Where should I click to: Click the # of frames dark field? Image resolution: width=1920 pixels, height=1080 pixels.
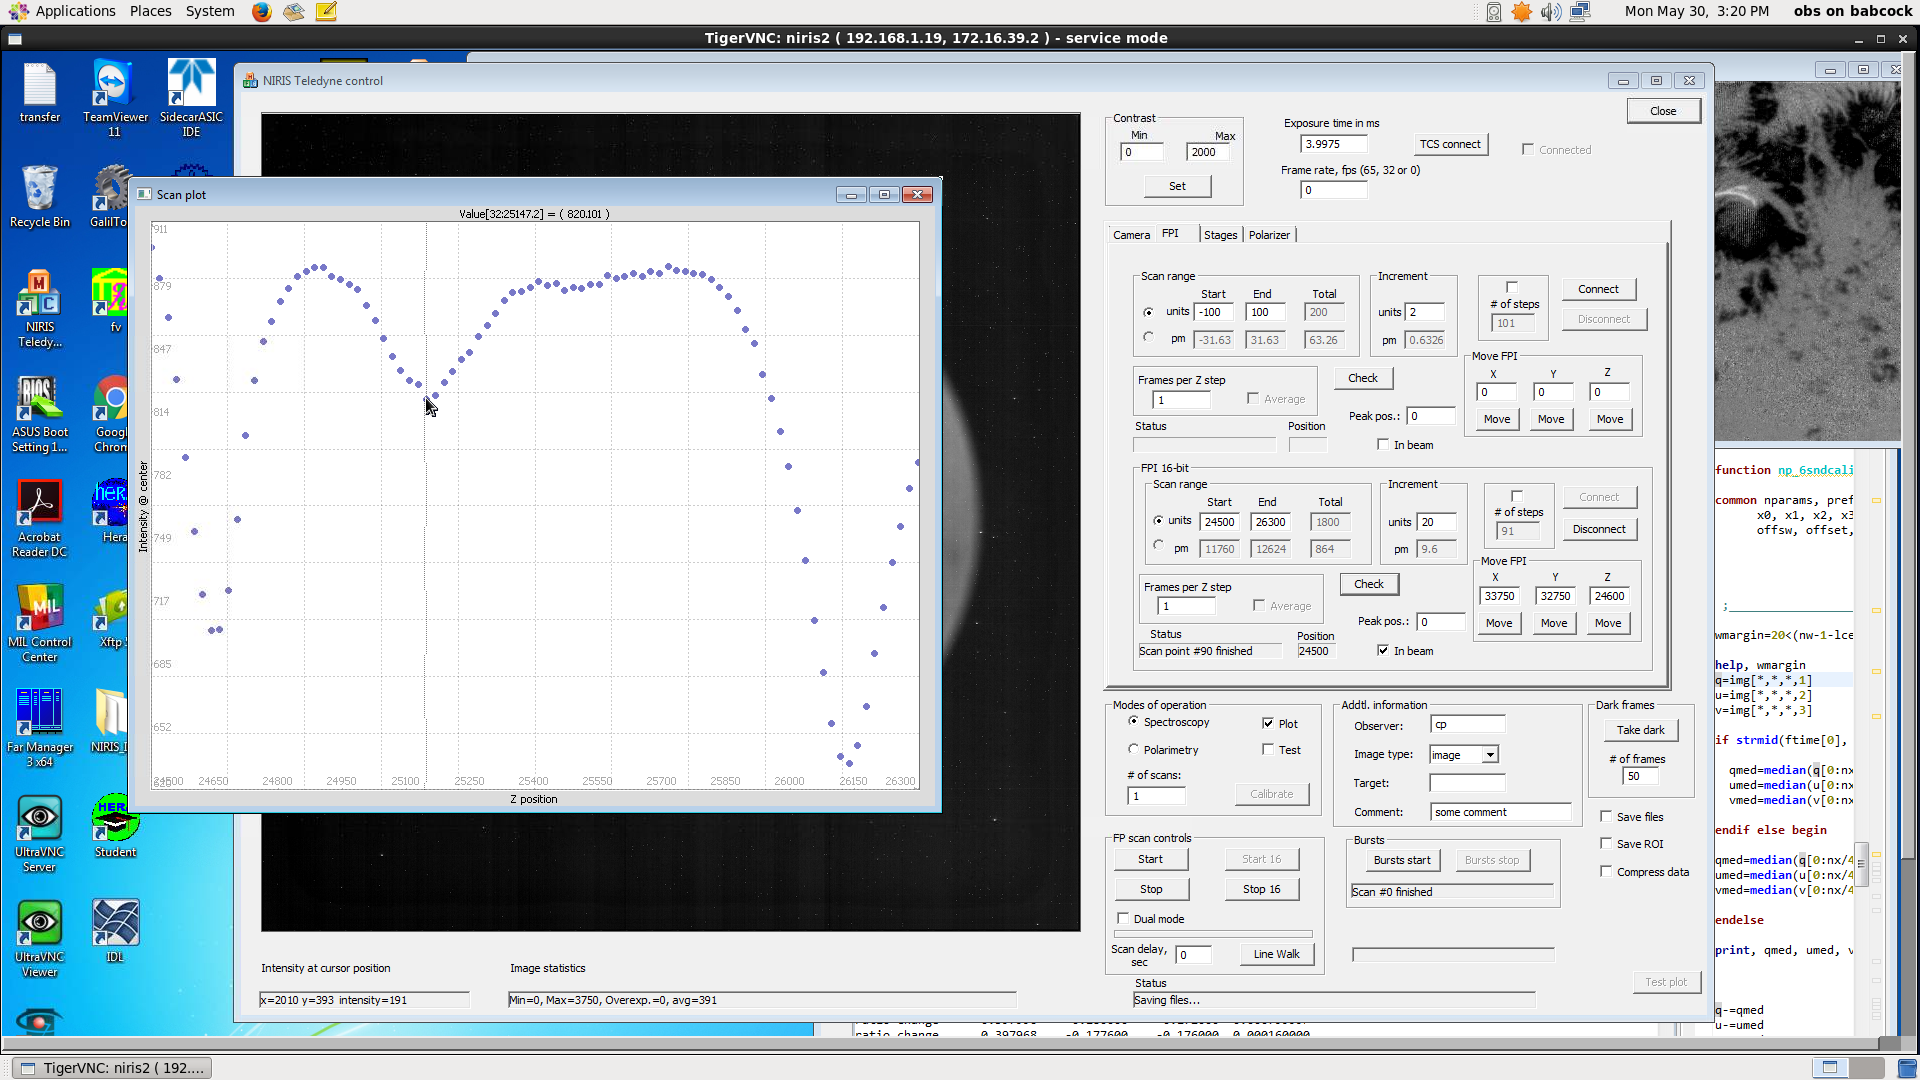pyautogui.click(x=1641, y=776)
